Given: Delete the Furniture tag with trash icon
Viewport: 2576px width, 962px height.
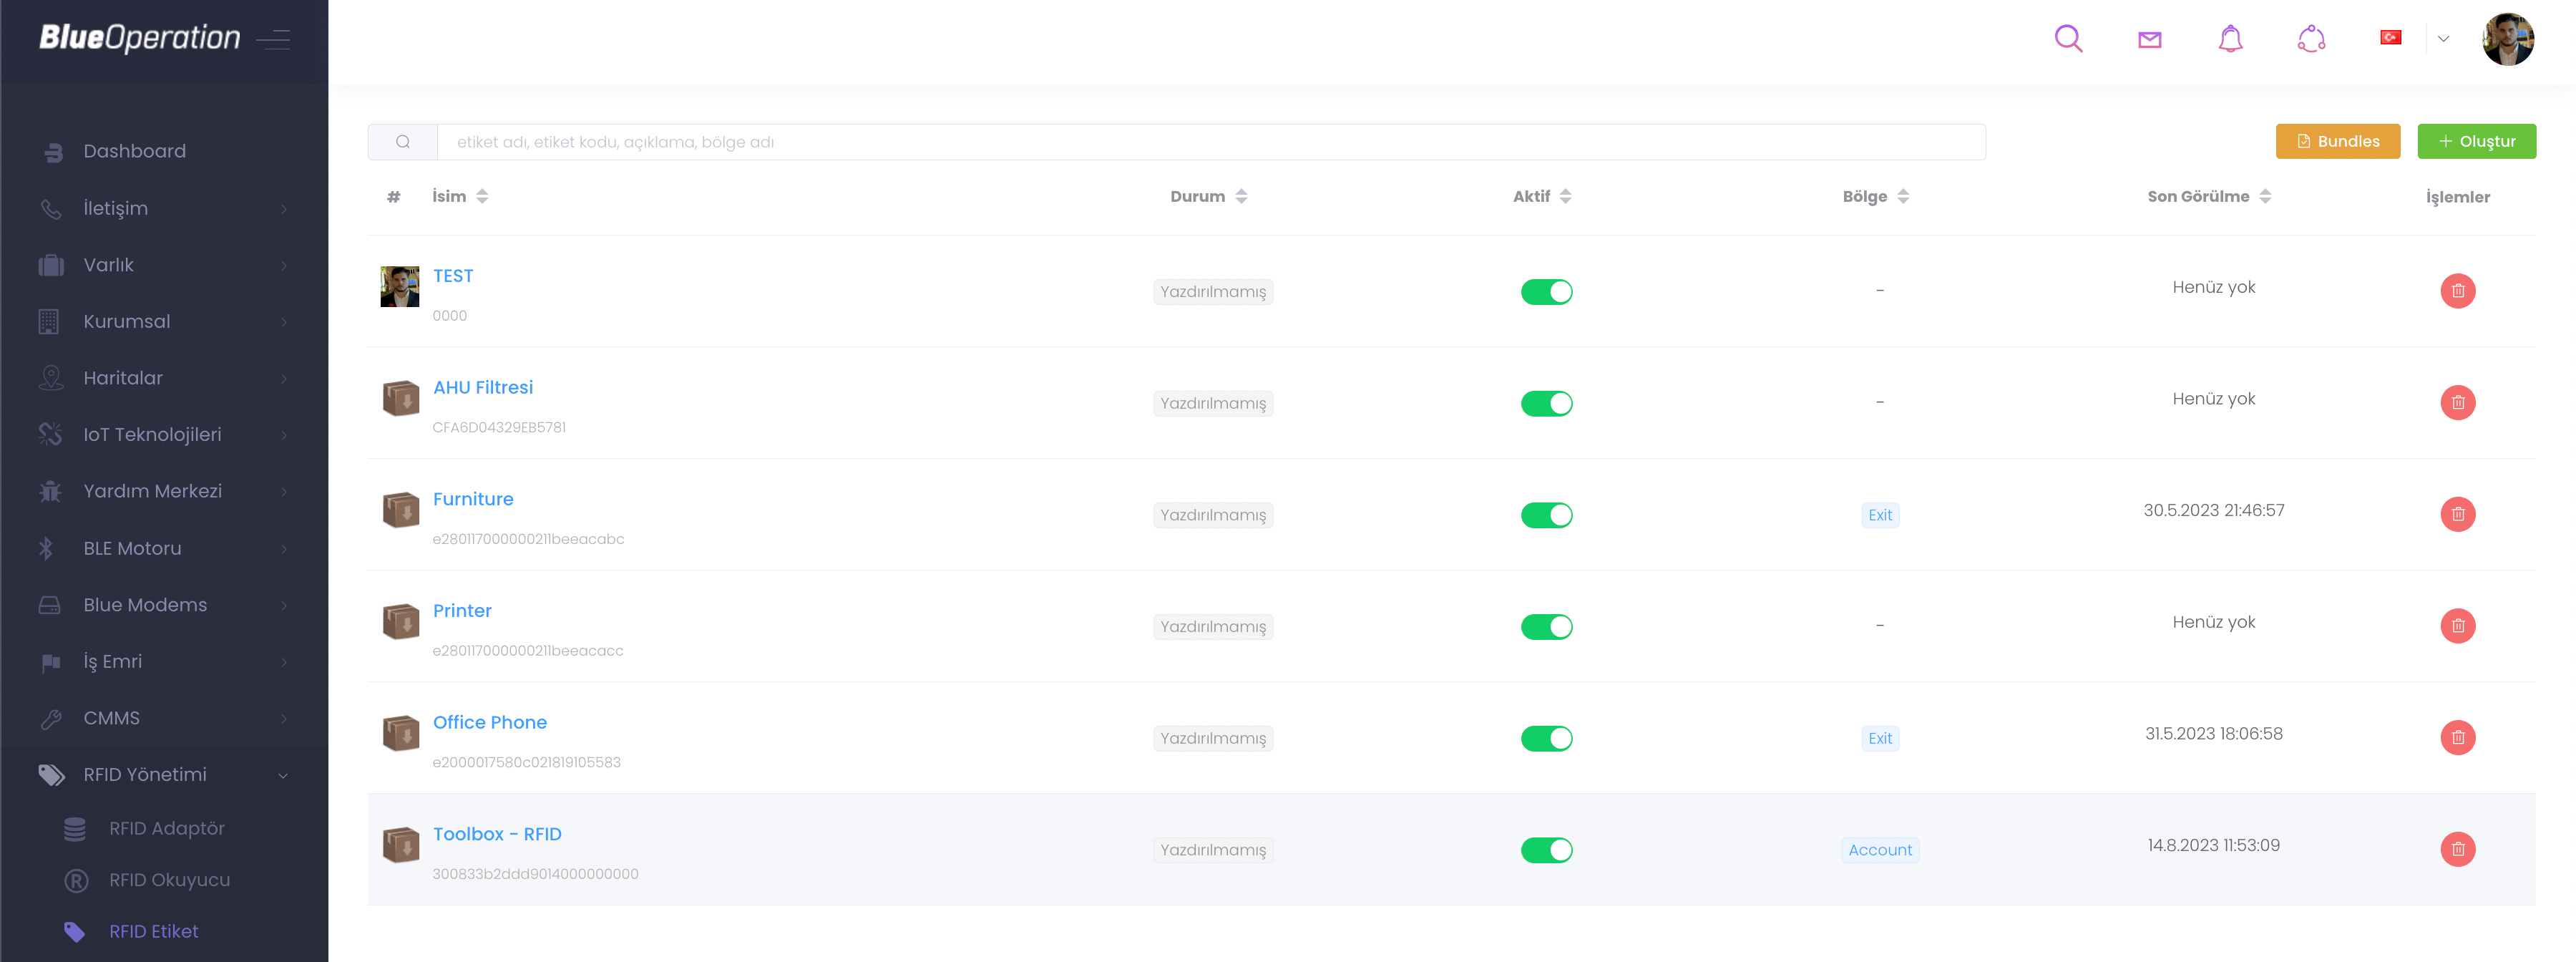Looking at the screenshot, I should 2457,514.
